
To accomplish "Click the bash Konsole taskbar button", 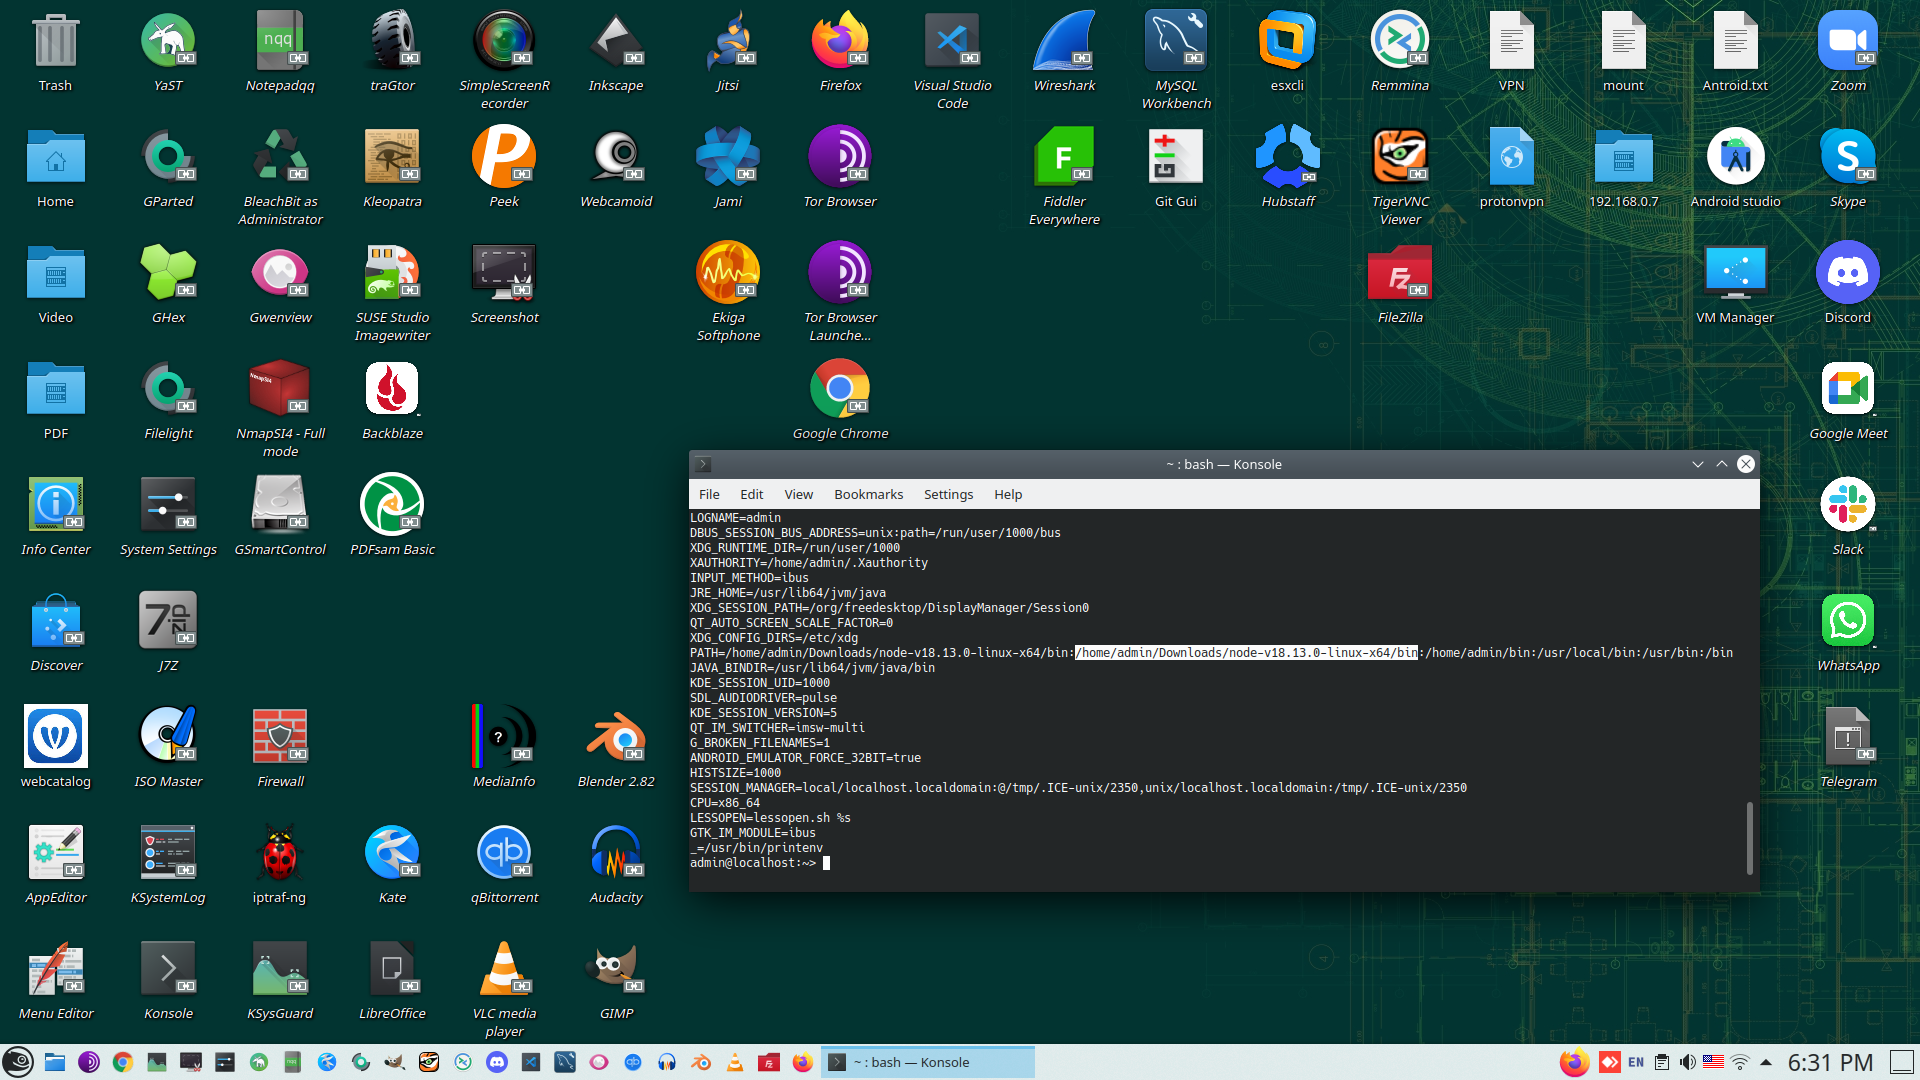I will pyautogui.click(x=928, y=1062).
